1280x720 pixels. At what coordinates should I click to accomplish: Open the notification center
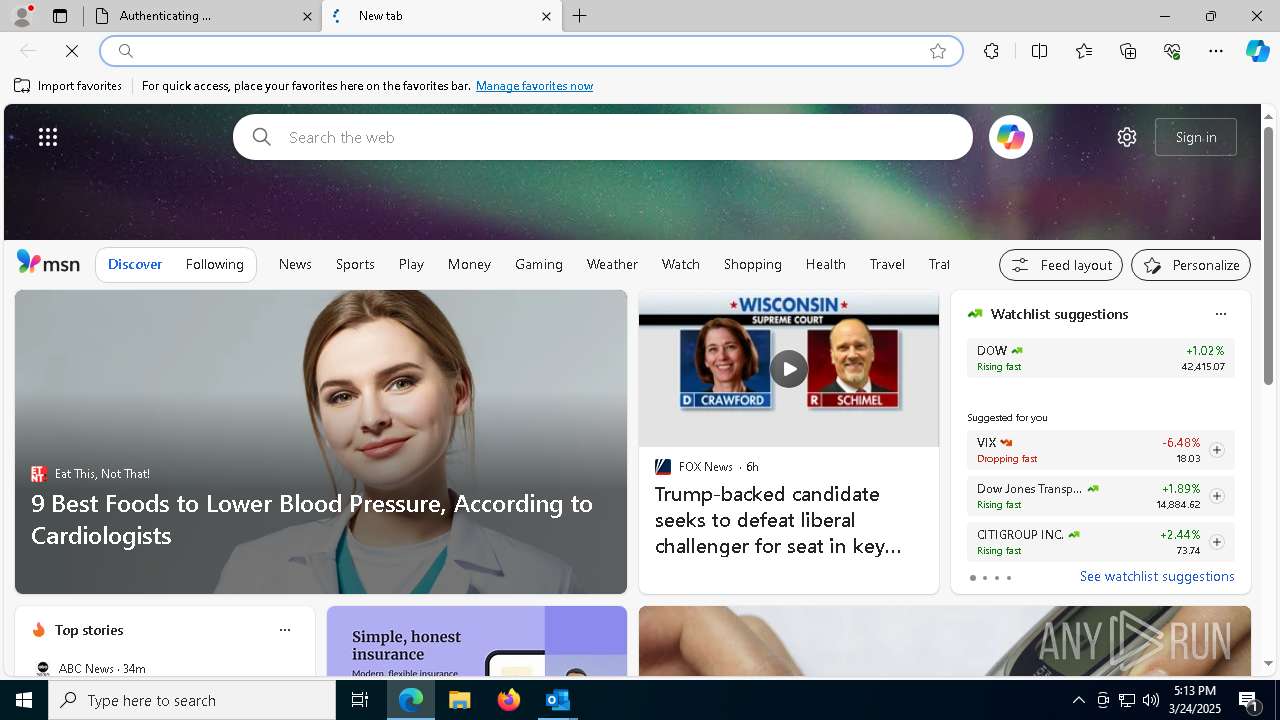1249,700
